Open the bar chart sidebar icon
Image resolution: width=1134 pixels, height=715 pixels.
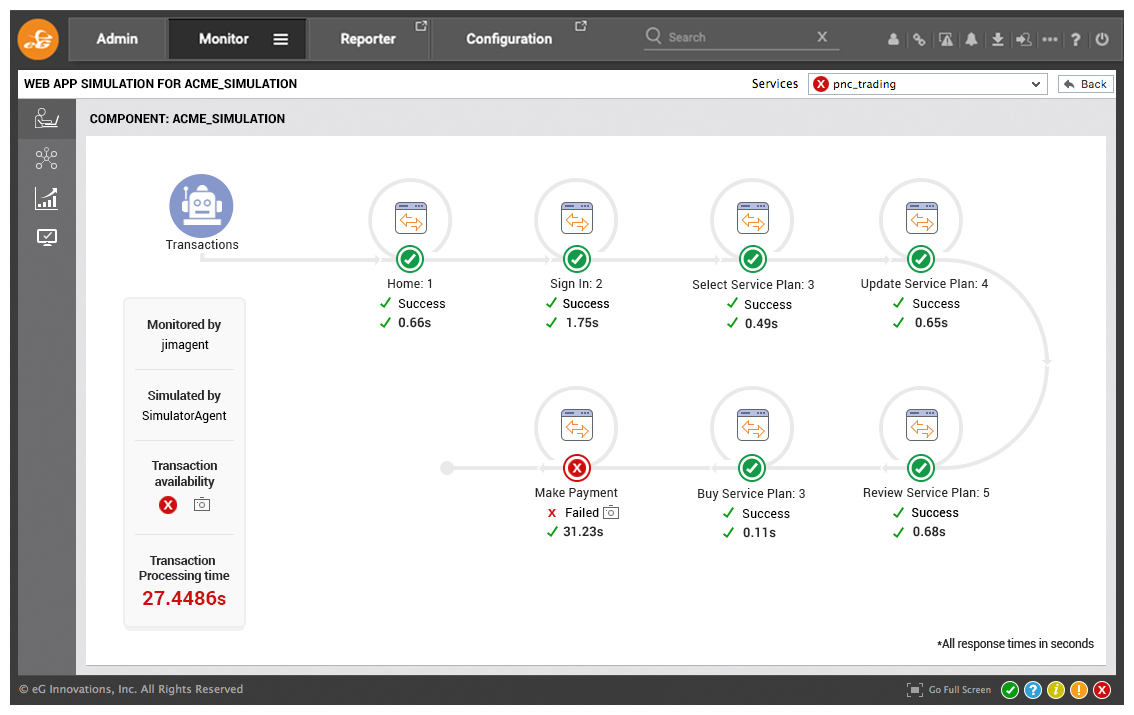[46, 198]
